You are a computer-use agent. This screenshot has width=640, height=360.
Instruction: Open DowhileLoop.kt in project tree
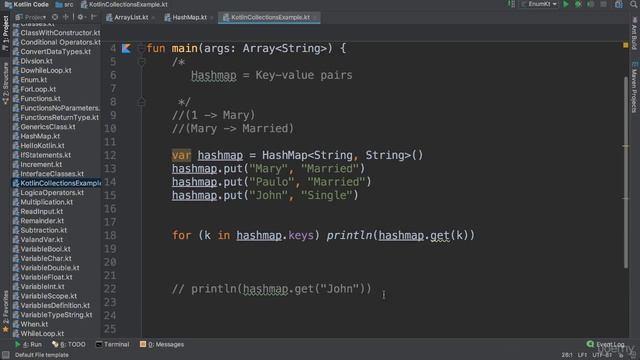click(x=42, y=70)
